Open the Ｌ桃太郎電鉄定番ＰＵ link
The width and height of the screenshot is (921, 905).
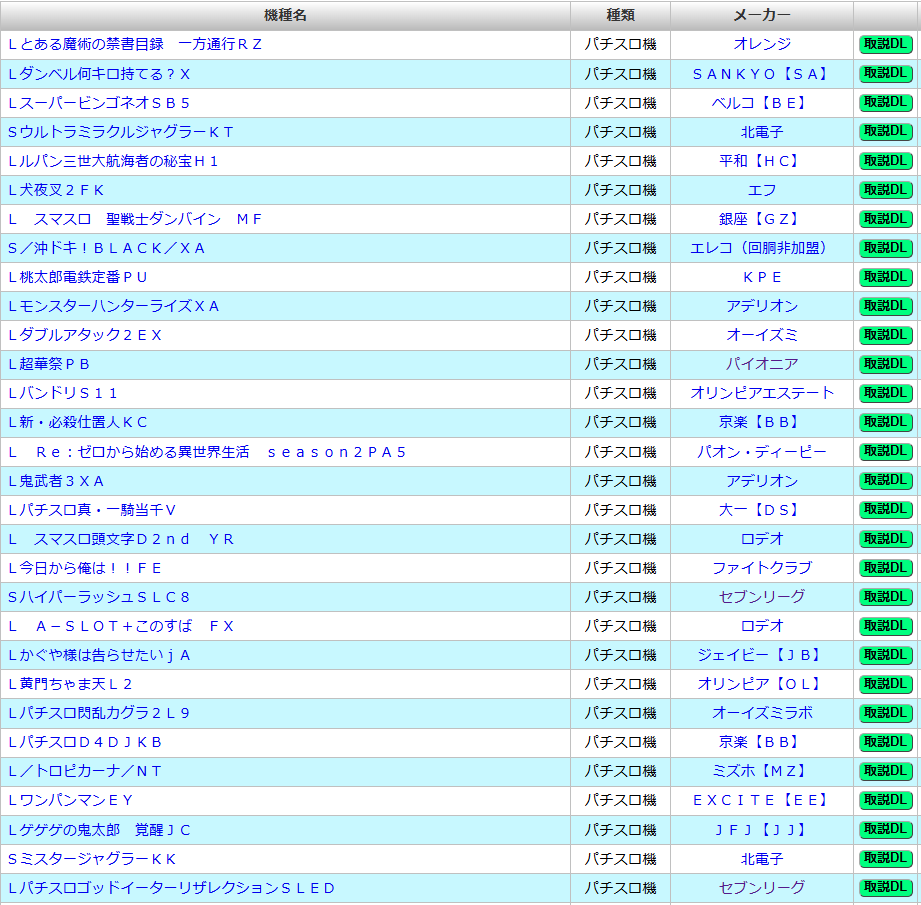(78, 277)
